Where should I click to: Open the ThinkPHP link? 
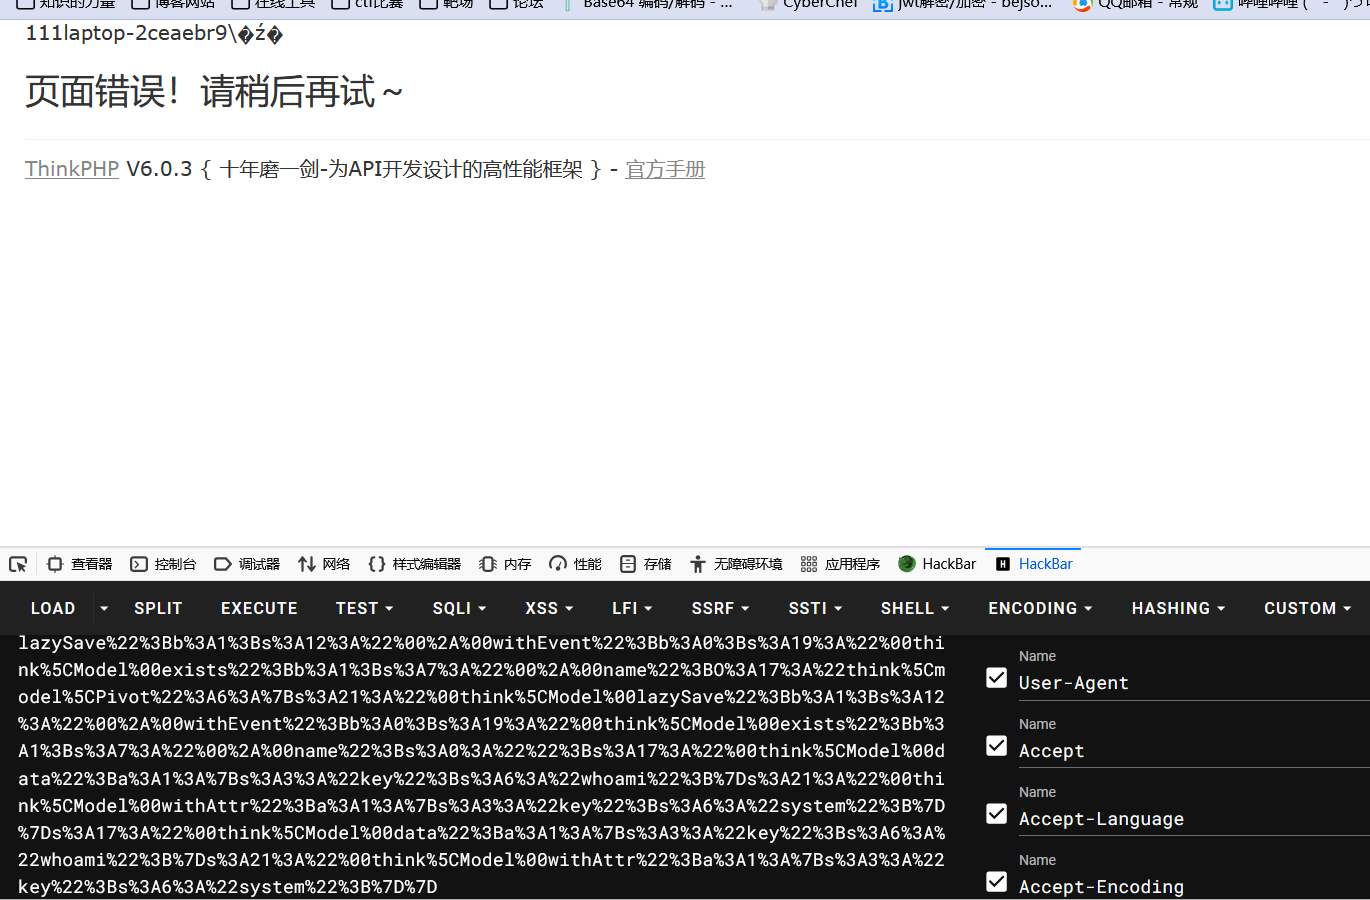click(72, 169)
